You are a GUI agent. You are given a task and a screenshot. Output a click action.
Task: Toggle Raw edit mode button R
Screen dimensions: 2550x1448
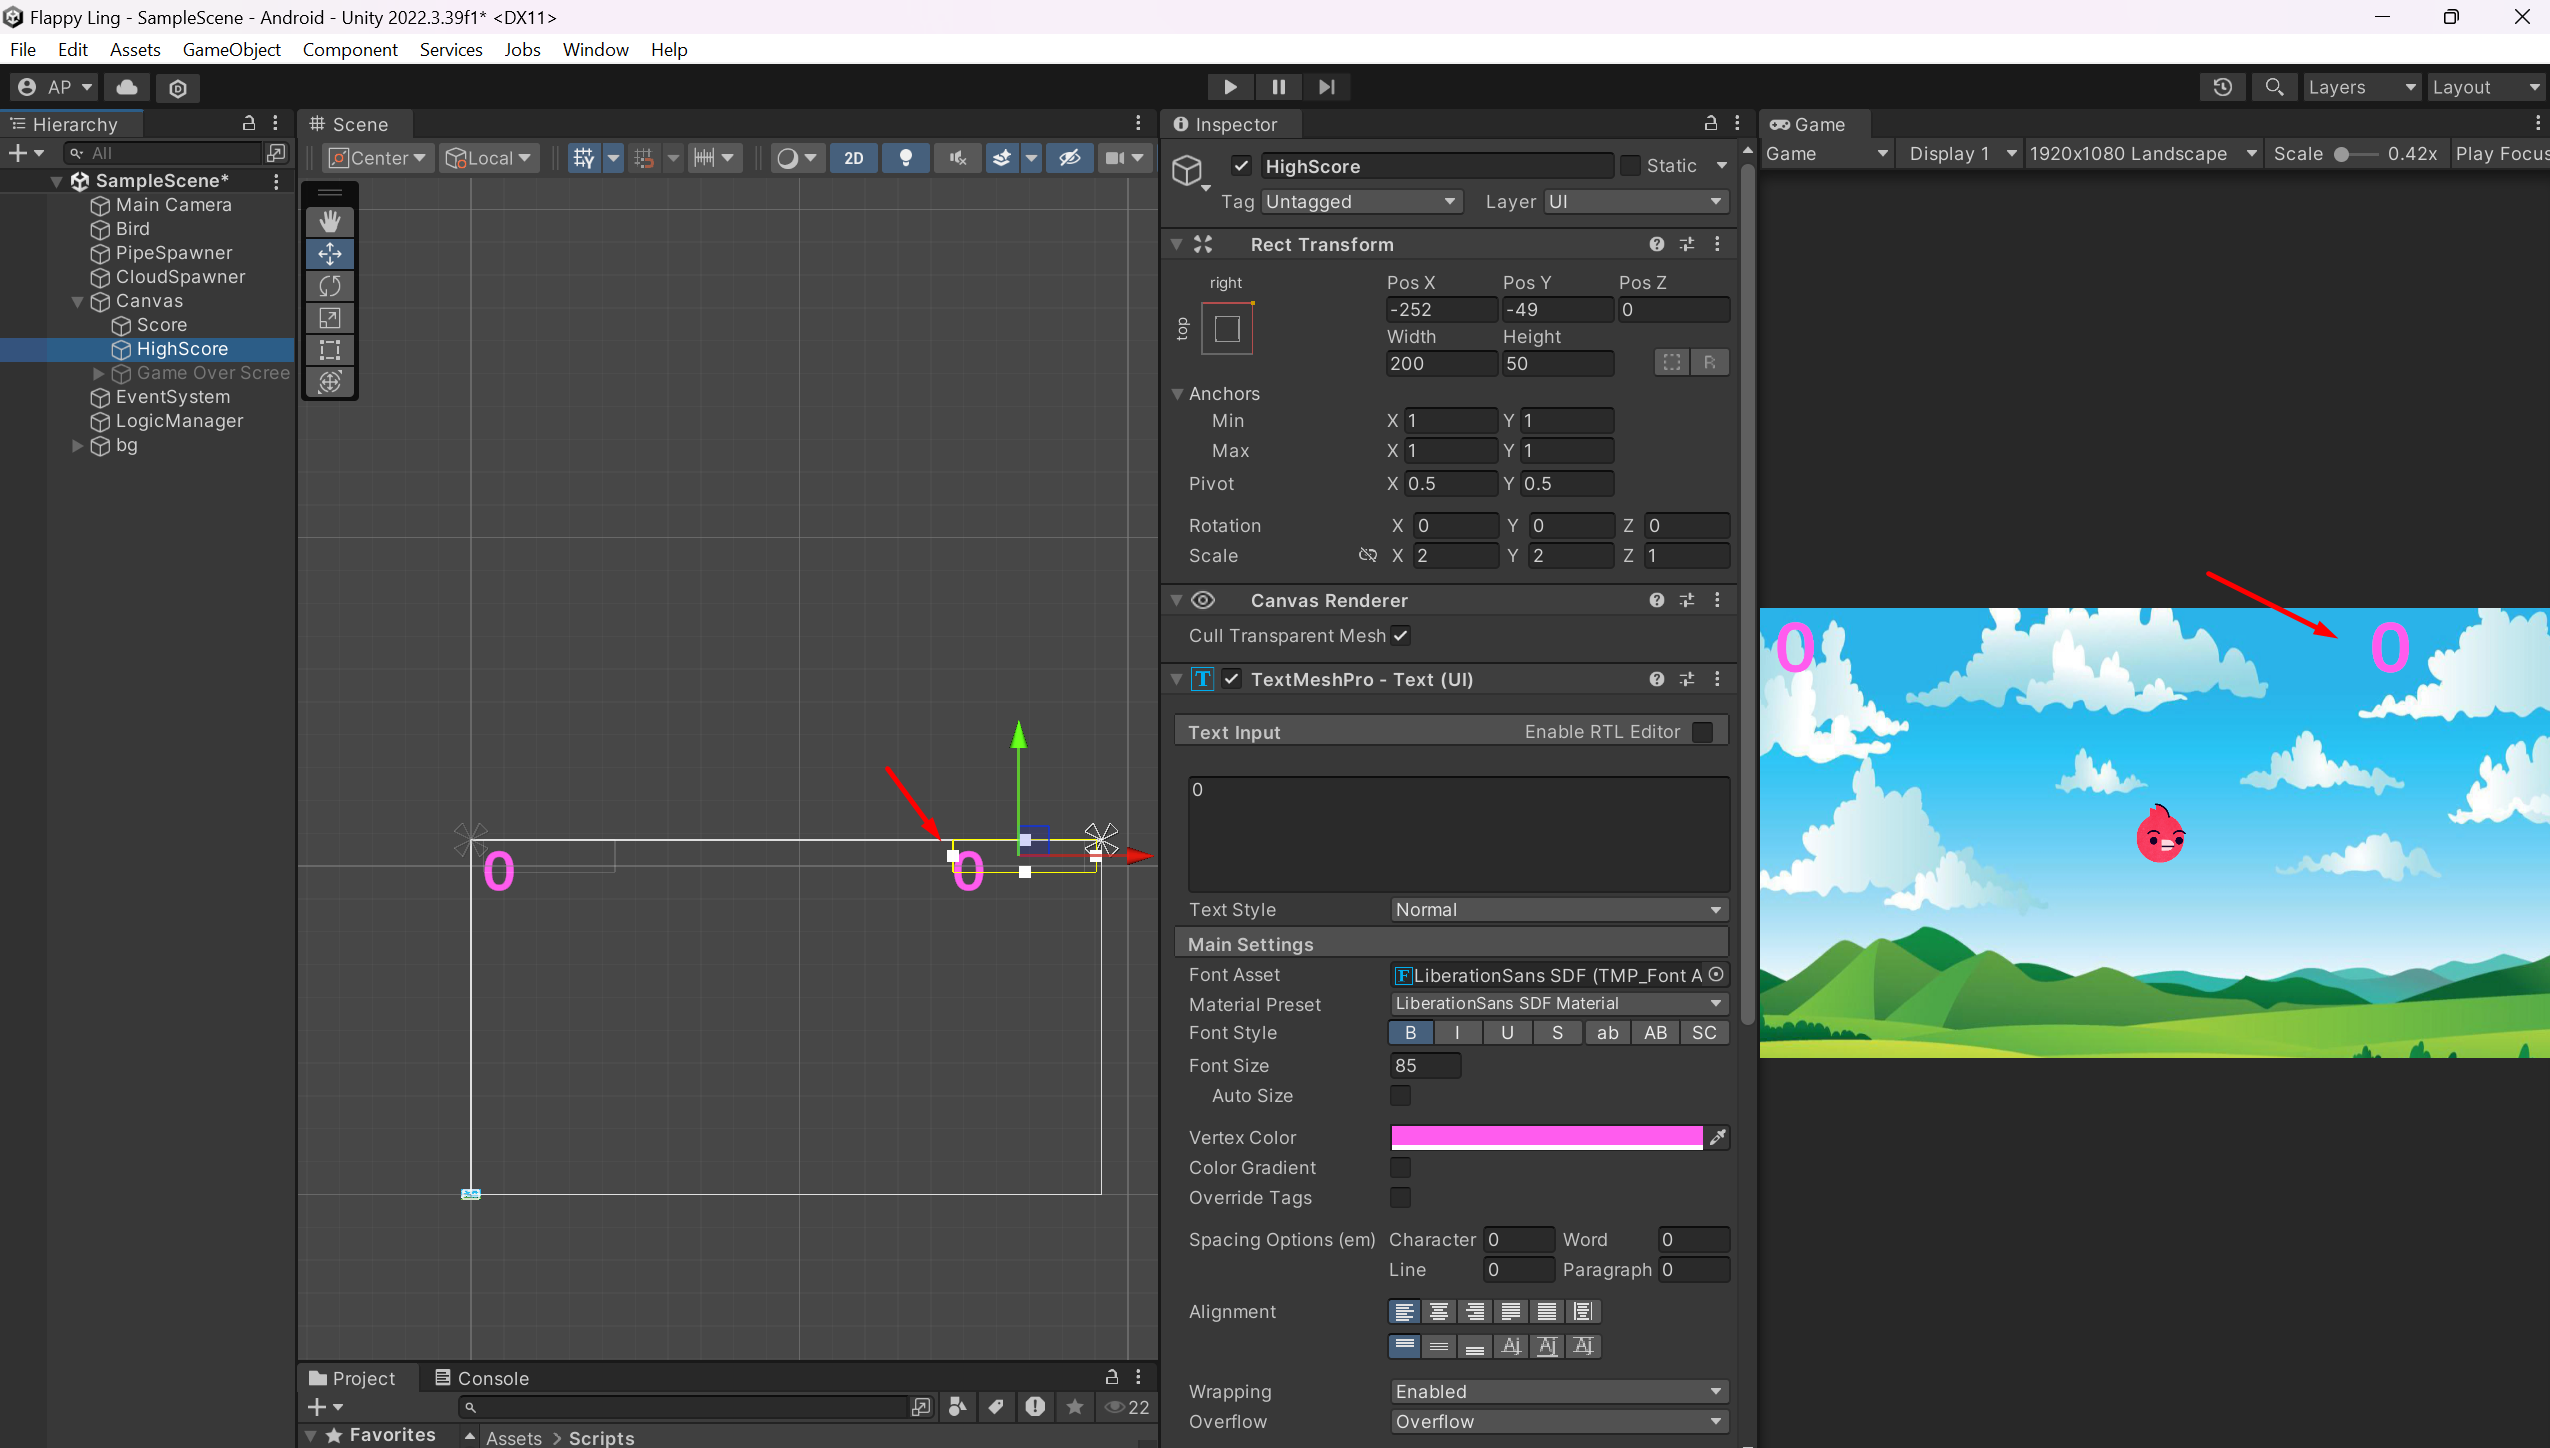(1709, 362)
